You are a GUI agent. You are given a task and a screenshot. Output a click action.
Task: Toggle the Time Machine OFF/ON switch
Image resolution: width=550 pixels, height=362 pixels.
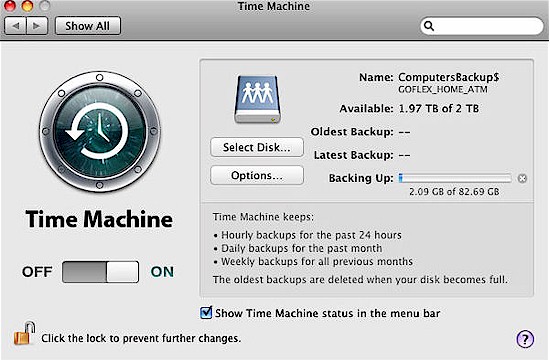tap(100, 272)
